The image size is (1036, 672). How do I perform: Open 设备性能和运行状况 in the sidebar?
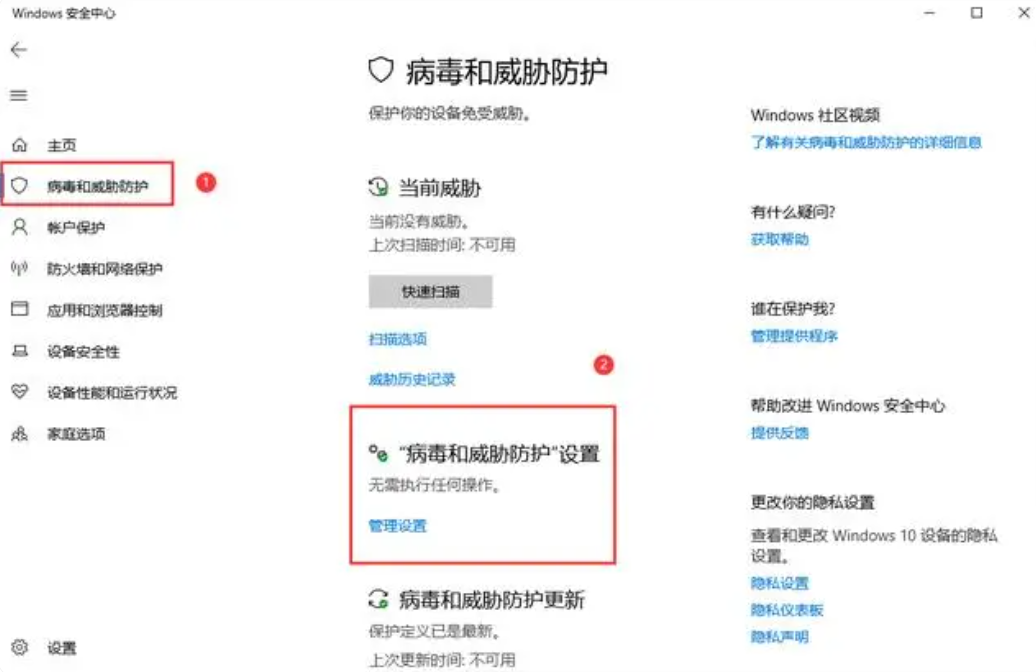pyautogui.click(x=112, y=392)
